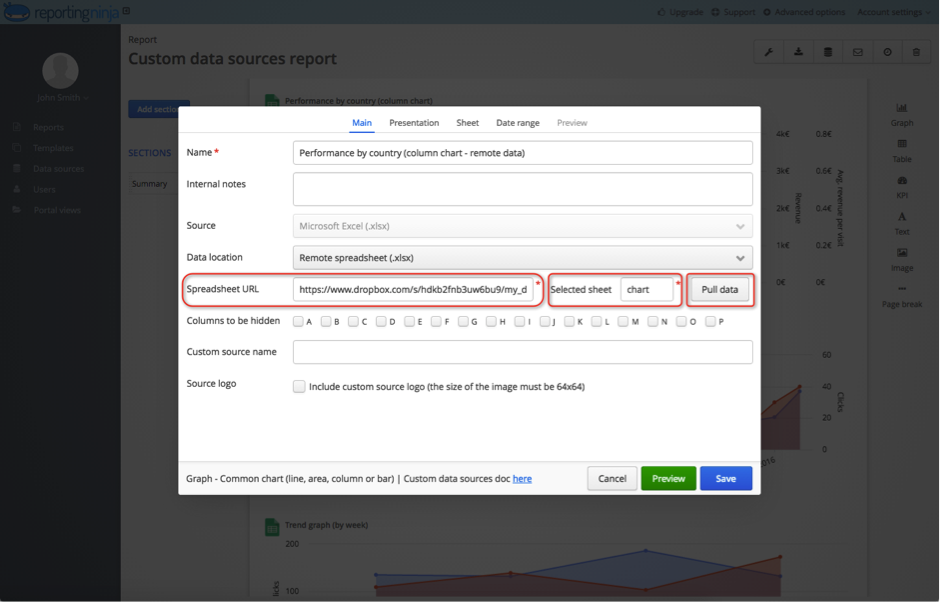
Task: Open the email report envelope icon
Action: click(x=857, y=50)
